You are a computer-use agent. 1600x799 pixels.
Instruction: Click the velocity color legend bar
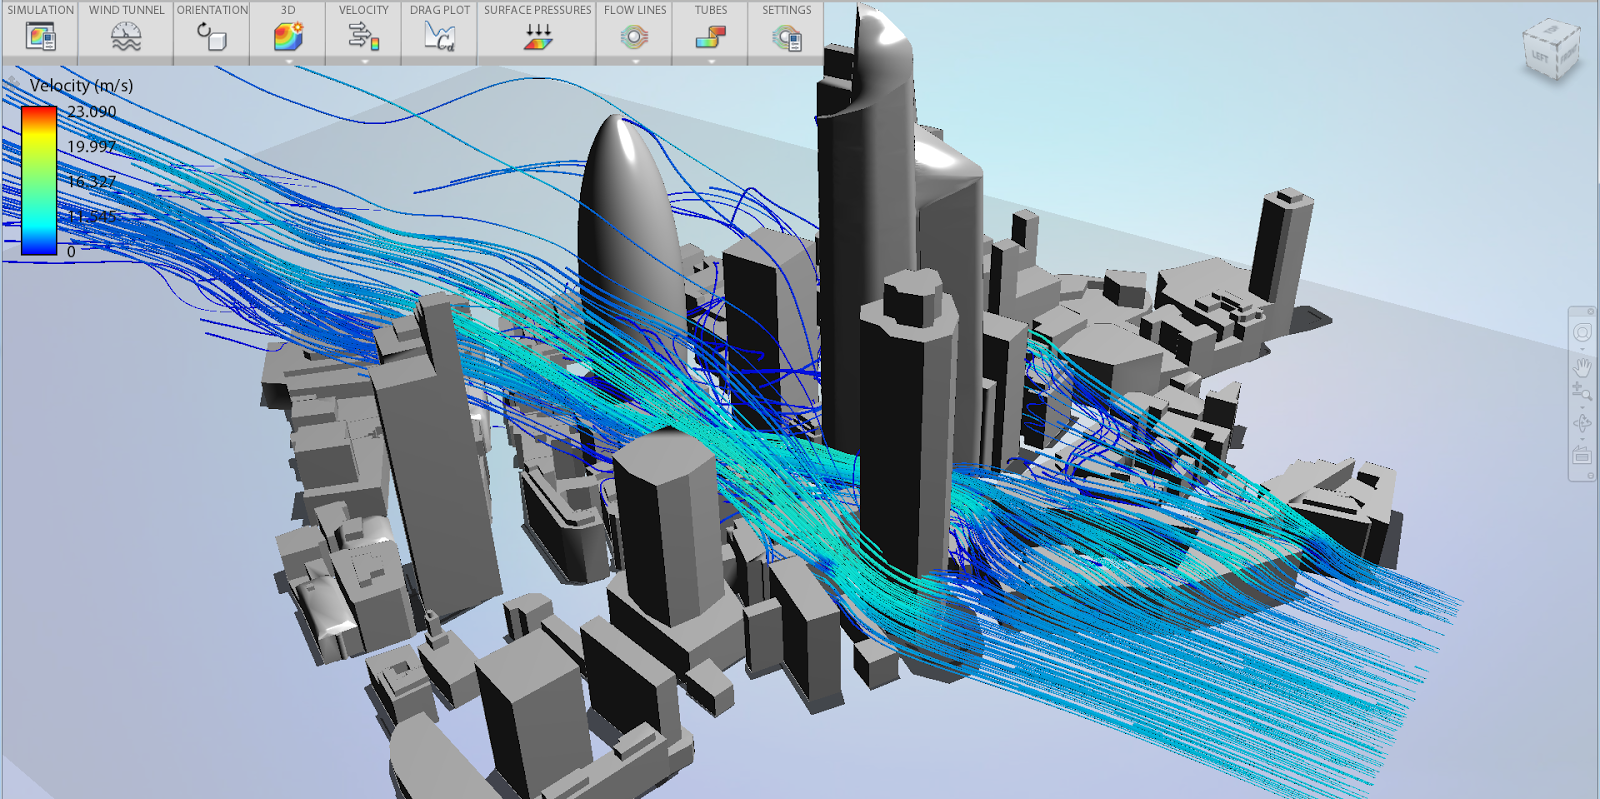click(39, 181)
